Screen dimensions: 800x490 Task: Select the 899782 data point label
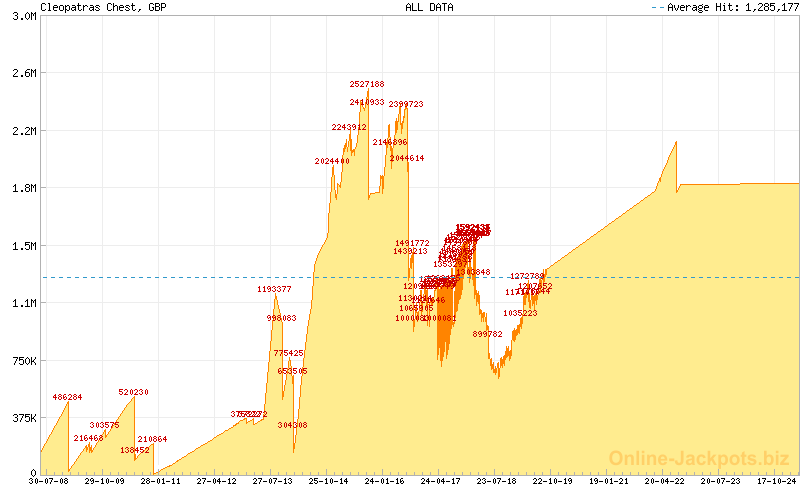tap(487, 334)
